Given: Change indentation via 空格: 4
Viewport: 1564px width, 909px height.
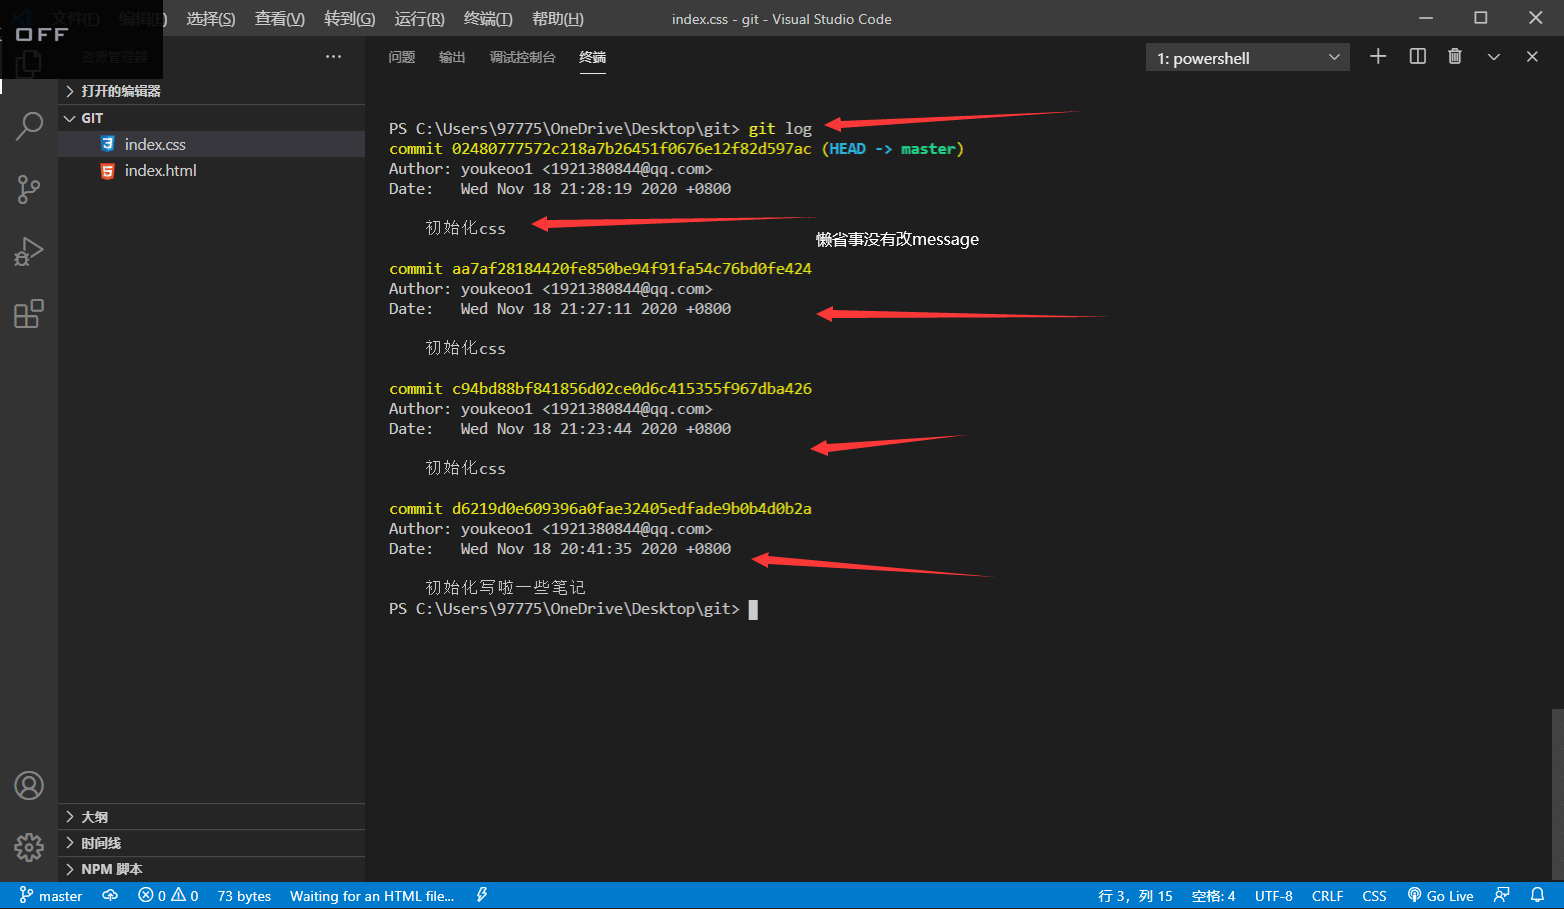Looking at the screenshot, I should point(1213,896).
